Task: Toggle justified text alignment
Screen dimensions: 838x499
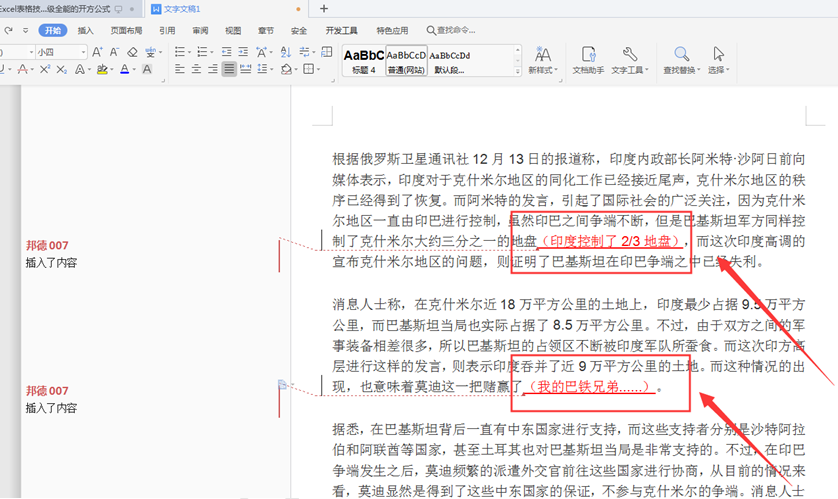Action: (x=229, y=70)
